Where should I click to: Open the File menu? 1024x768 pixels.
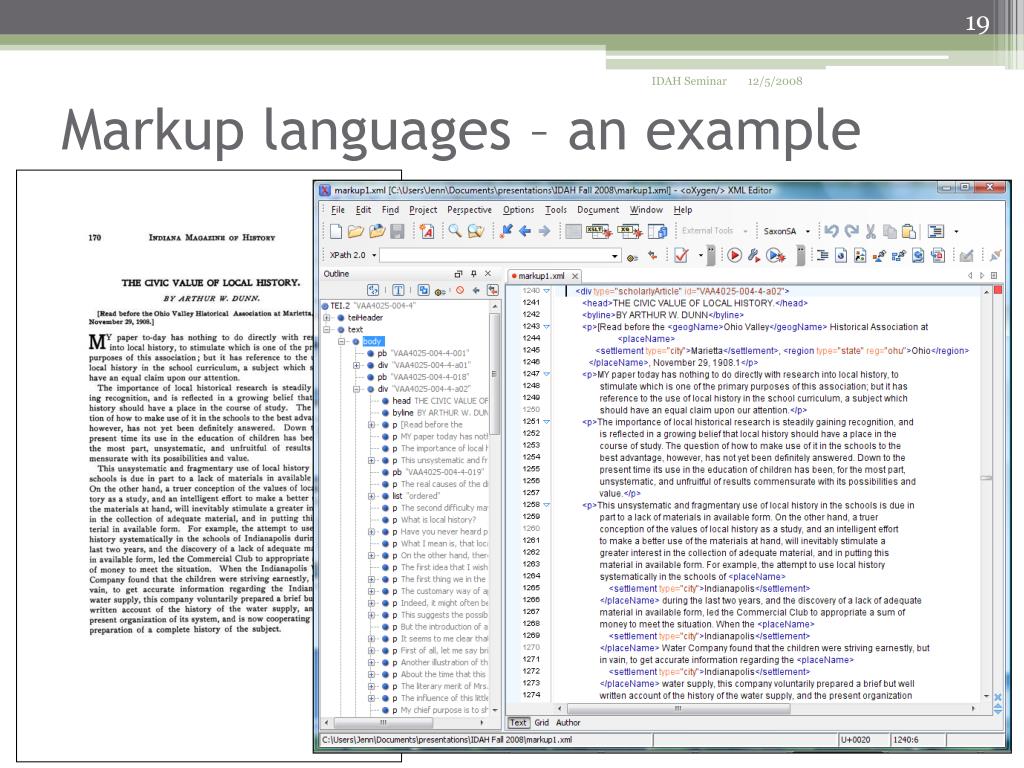pos(338,210)
